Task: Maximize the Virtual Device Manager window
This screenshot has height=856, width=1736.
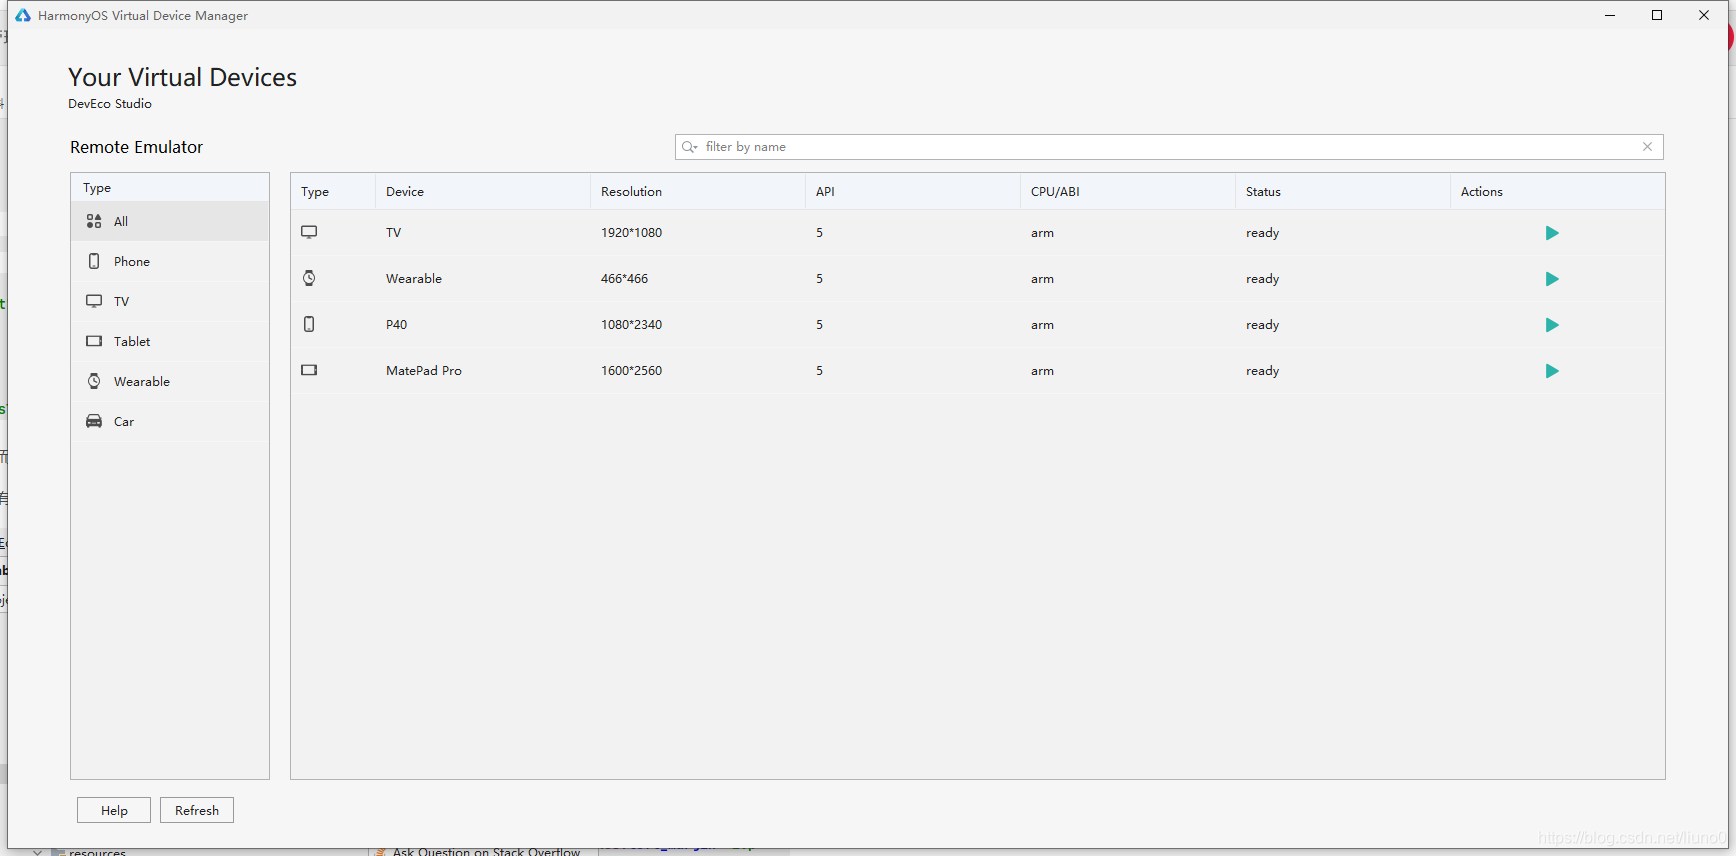Action: (x=1657, y=15)
